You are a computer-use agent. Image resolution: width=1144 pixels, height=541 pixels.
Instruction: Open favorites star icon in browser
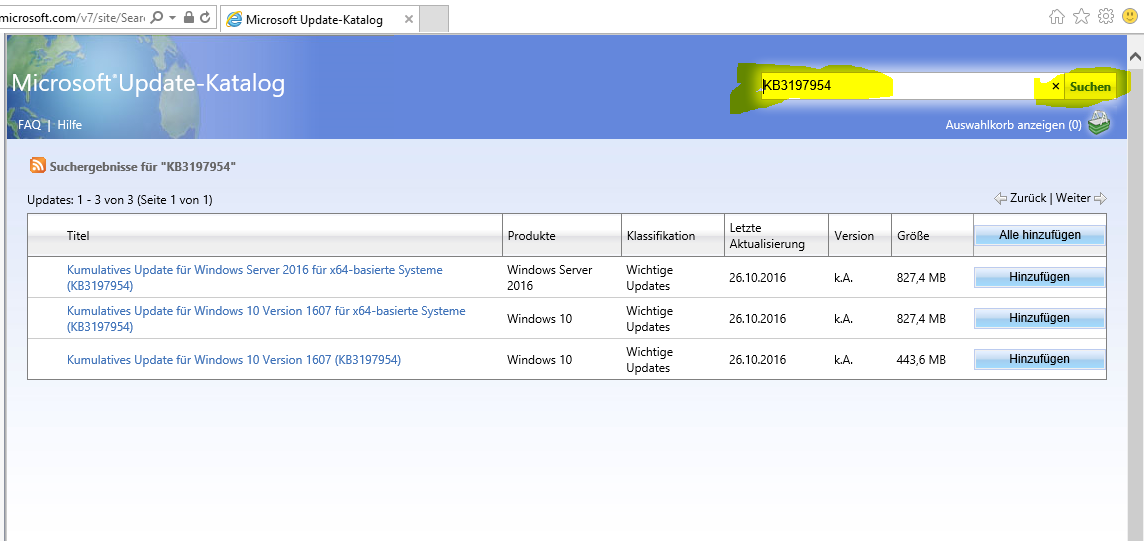point(1081,17)
